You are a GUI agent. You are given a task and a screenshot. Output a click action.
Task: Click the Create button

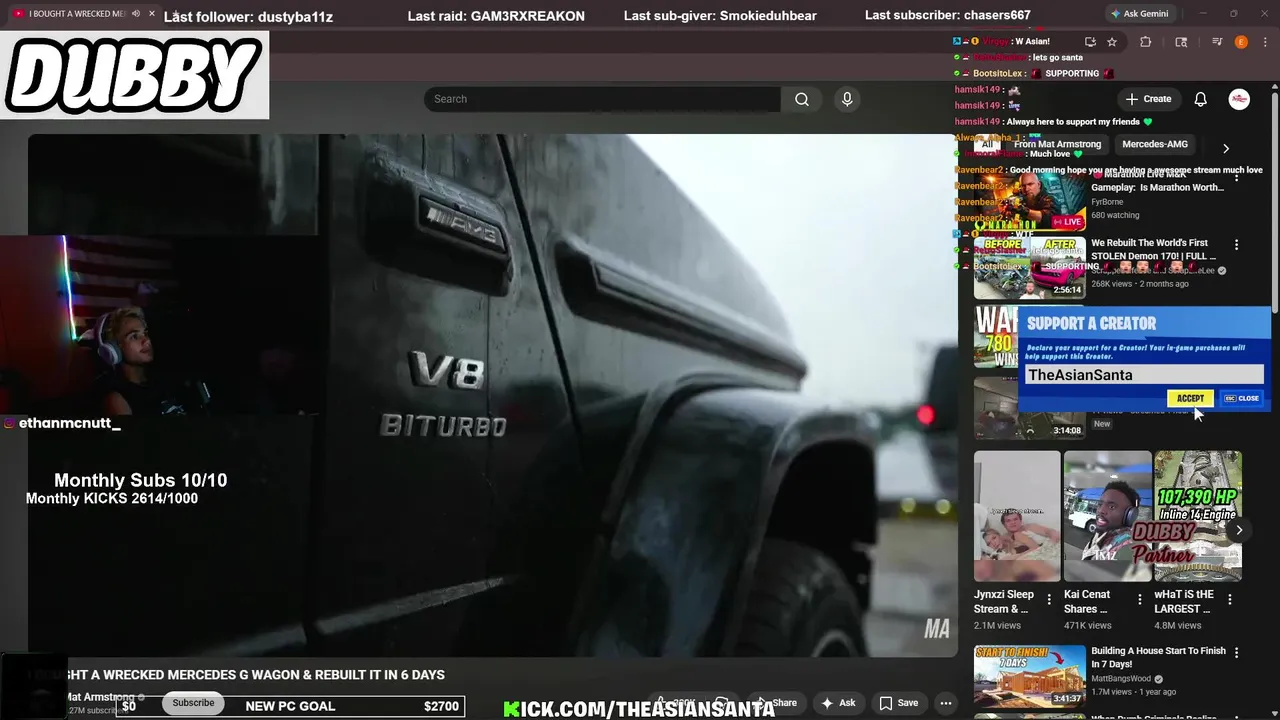tap(1148, 99)
